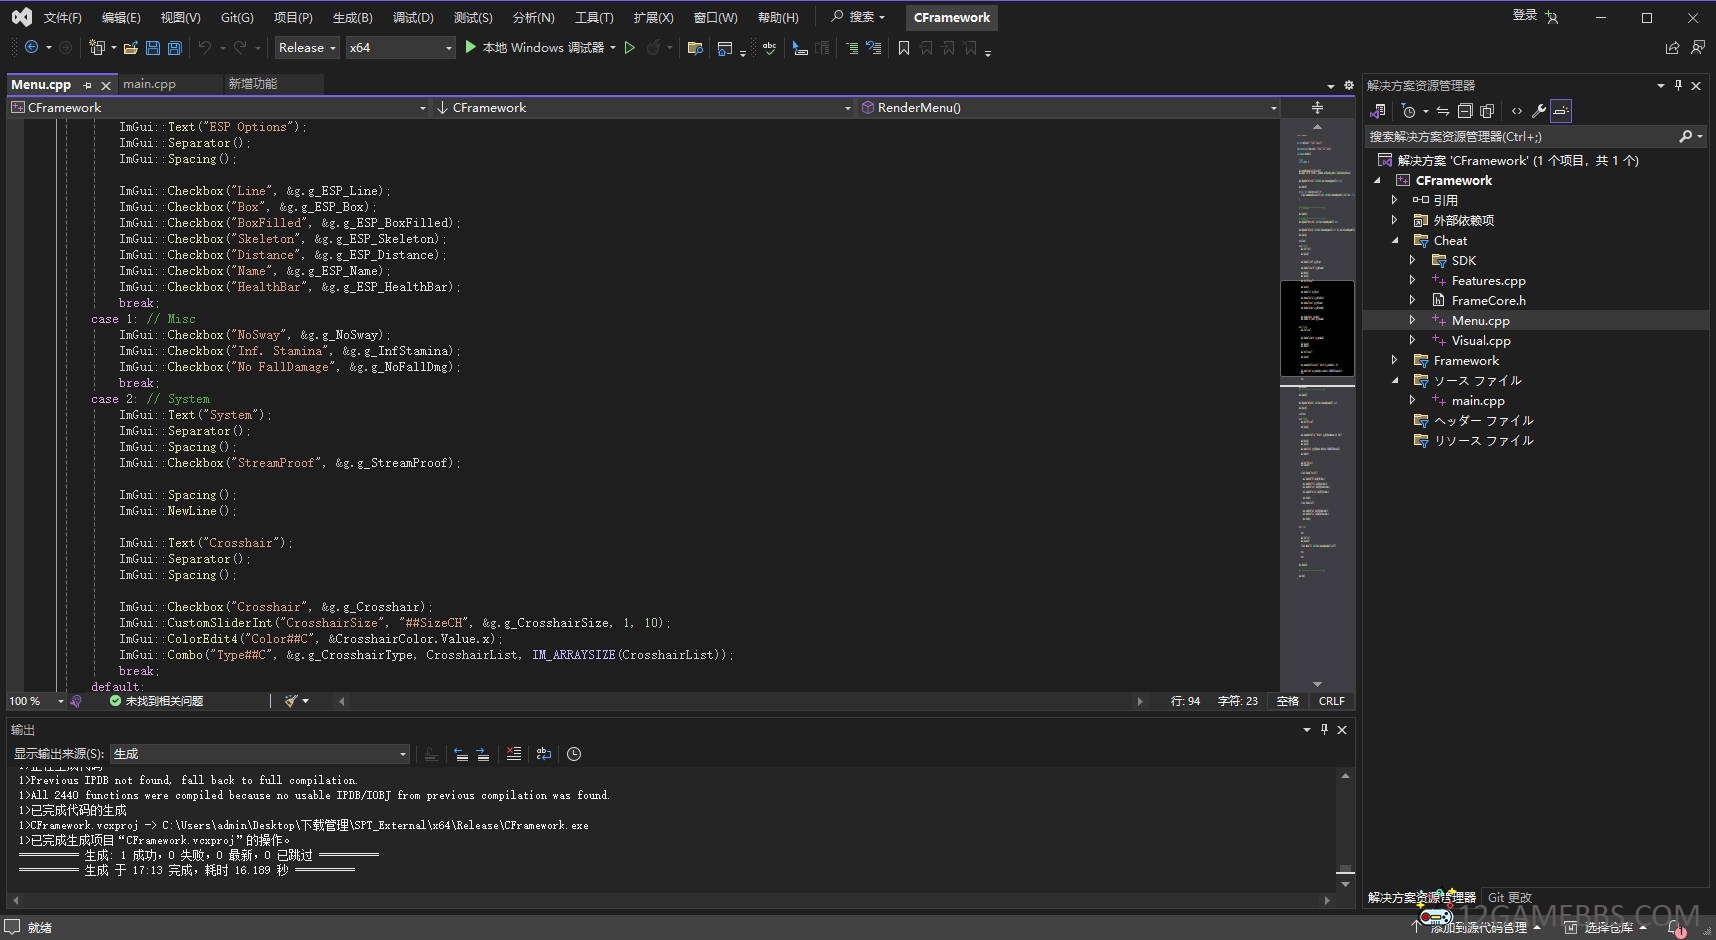The height and width of the screenshot is (940, 1716).
Task: Toggle word wrap in the output window
Action: (544, 754)
